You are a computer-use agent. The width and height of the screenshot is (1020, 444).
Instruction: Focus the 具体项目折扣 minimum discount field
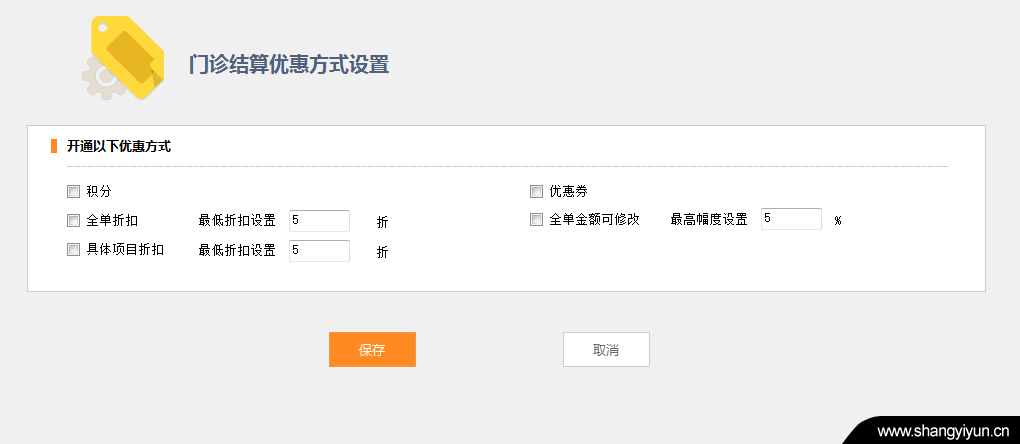[x=319, y=250]
